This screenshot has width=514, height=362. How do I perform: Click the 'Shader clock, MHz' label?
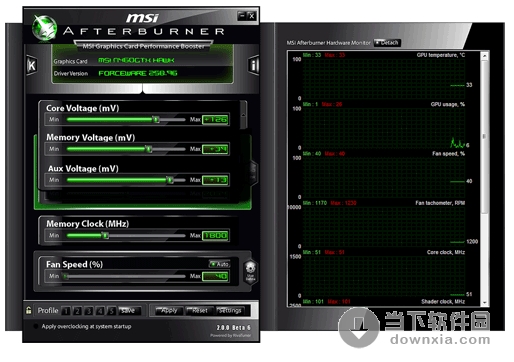tap(443, 301)
